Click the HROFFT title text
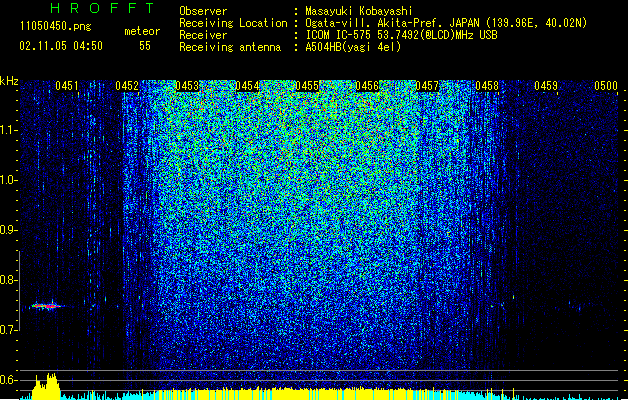Screen dimensions: 629x400 click(x=103, y=8)
